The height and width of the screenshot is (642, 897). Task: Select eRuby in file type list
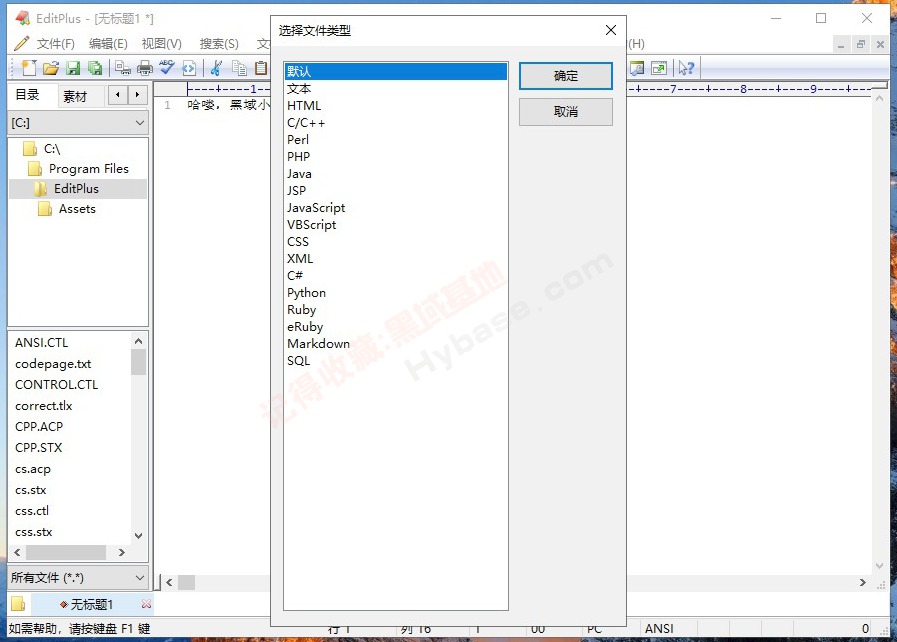pyautogui.click(x=395, y=326)
